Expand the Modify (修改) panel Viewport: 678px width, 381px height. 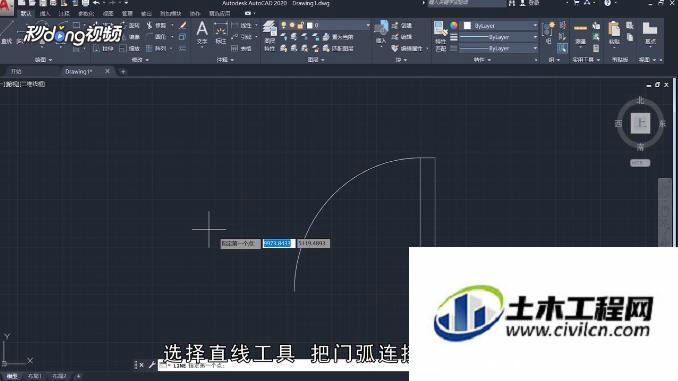[140, 60]
